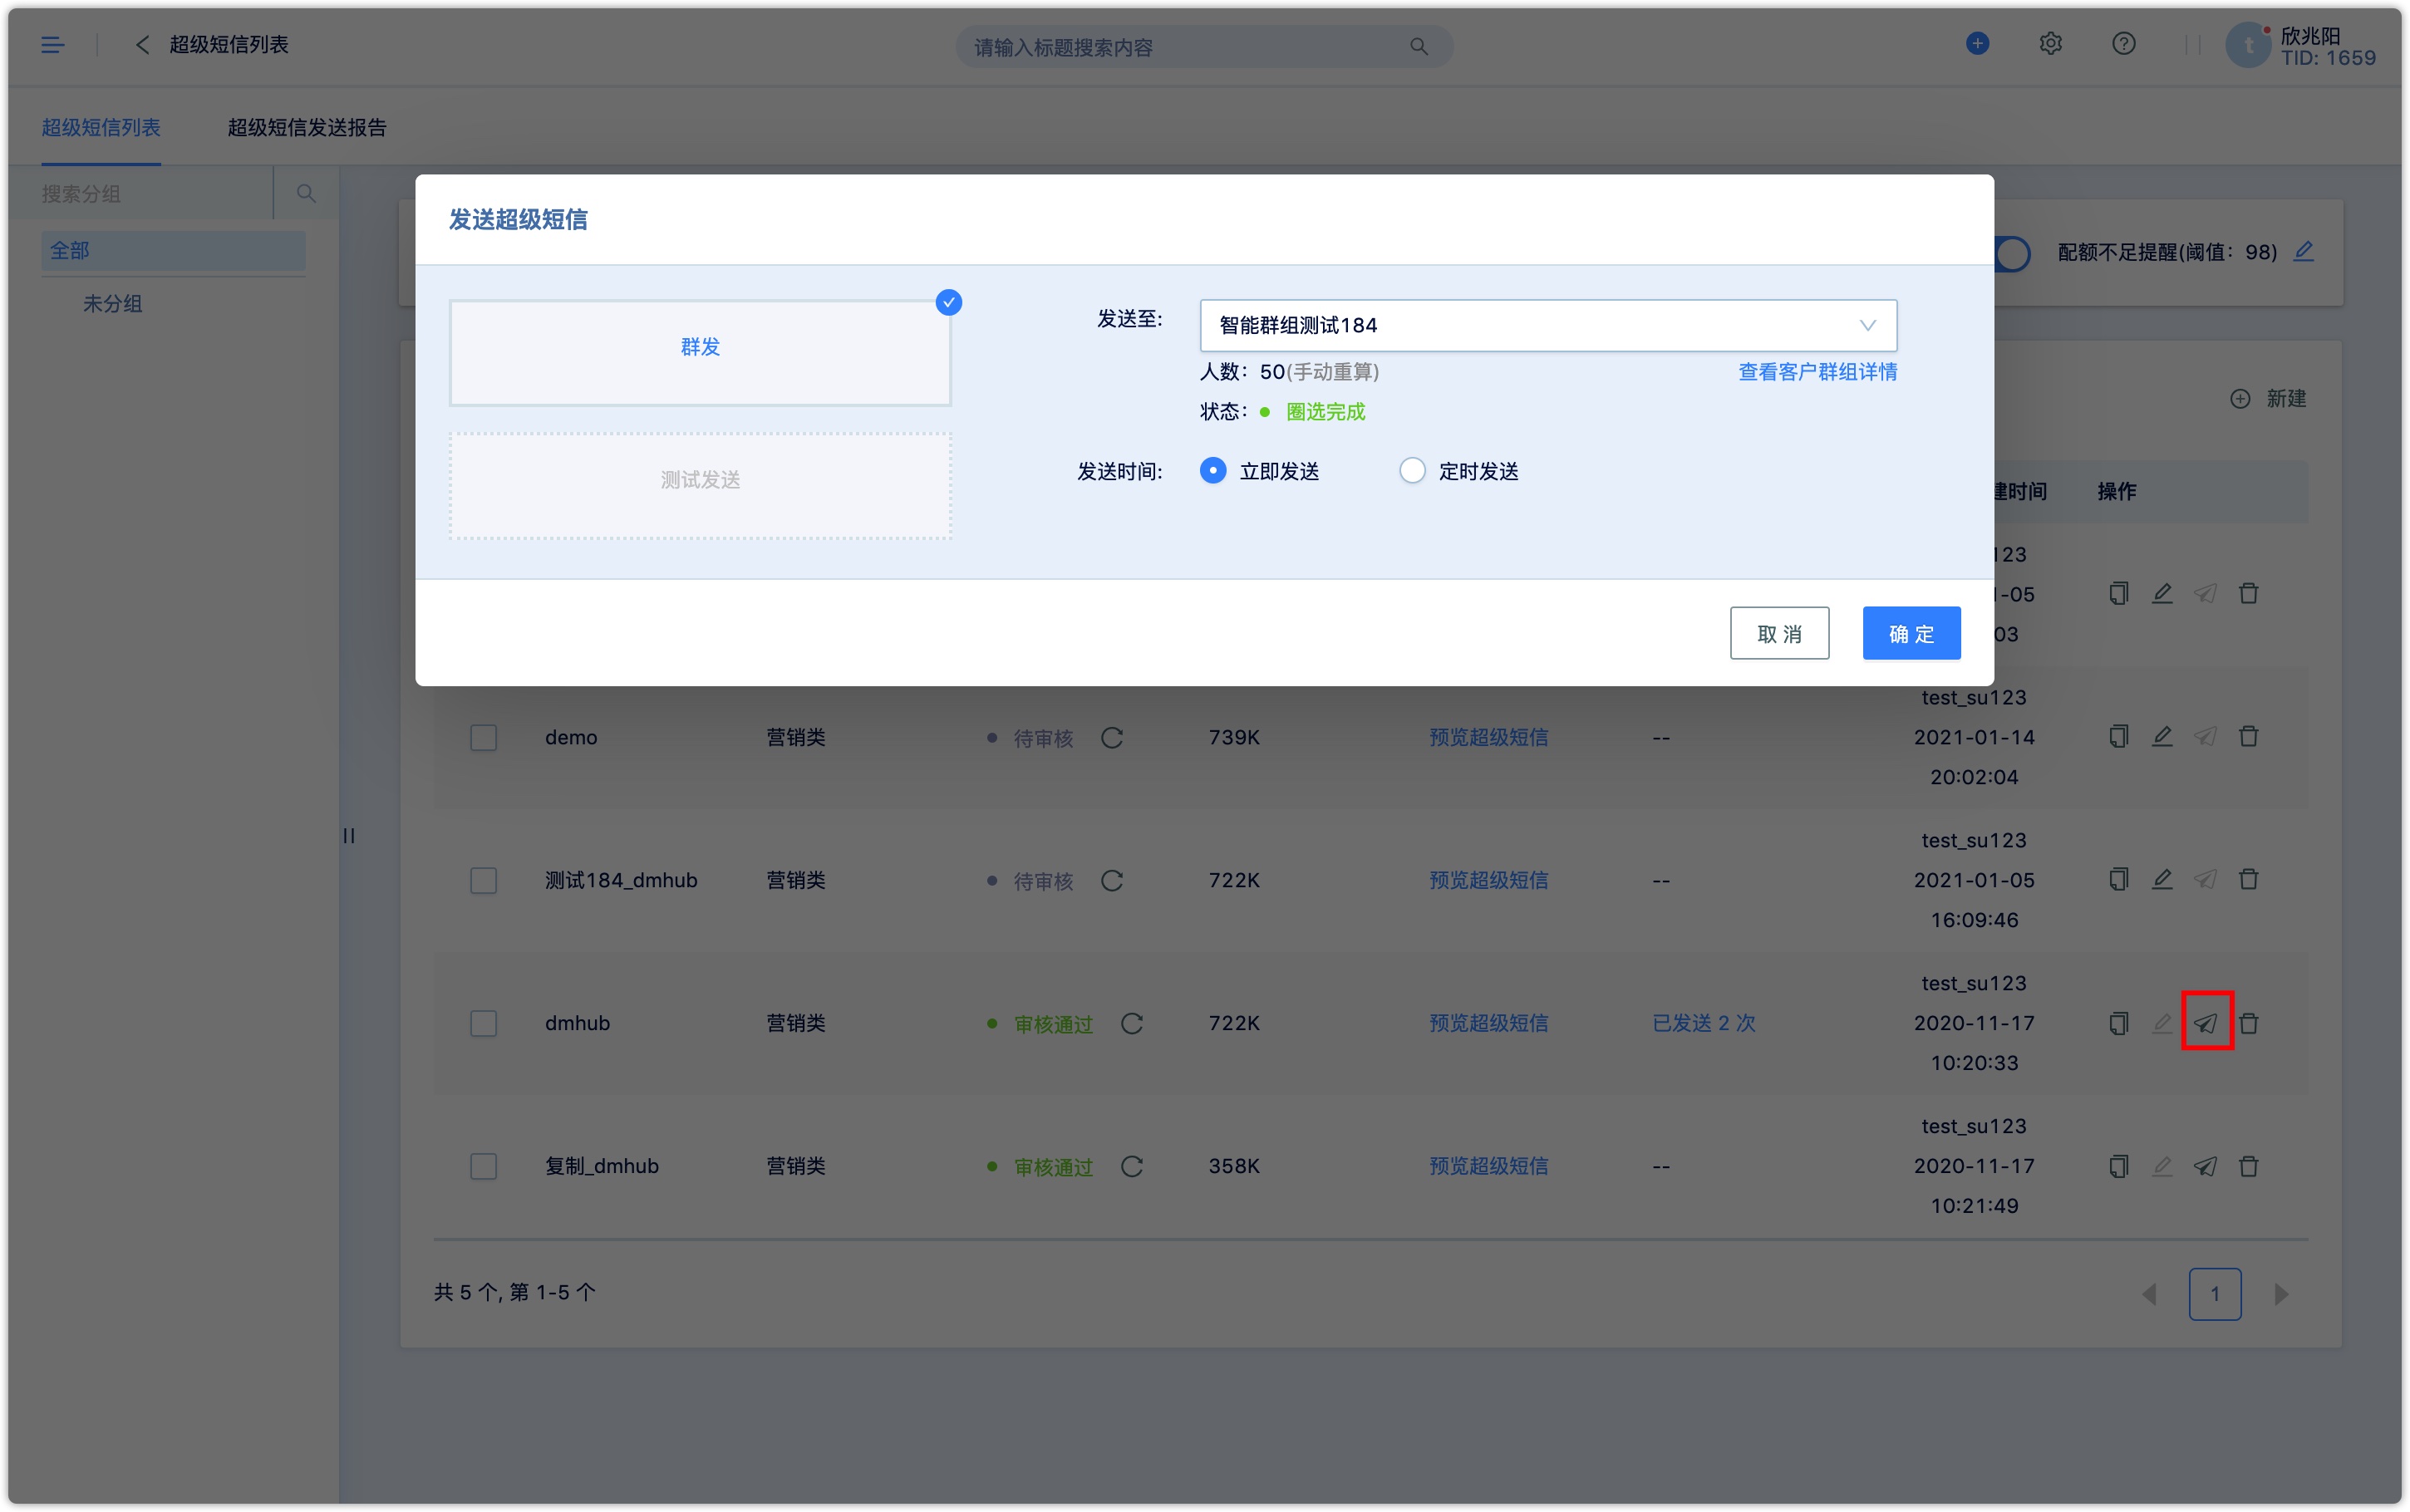Copy the 测试184_dmhub message

[x=2118, y=880]
